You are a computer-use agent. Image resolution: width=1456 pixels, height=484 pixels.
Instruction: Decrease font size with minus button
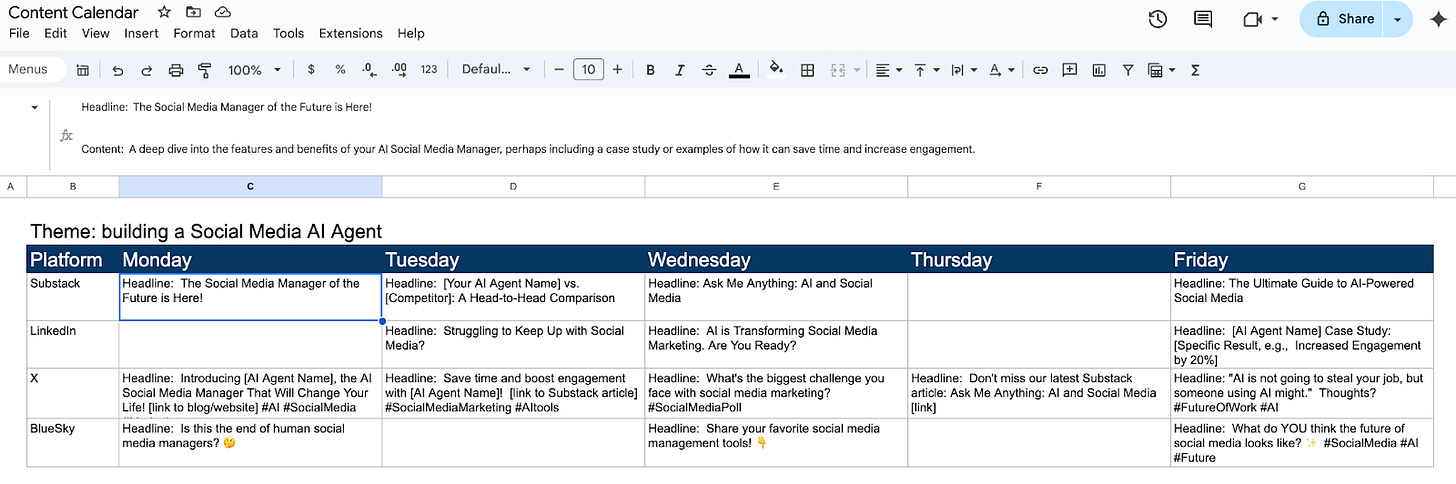559,70
